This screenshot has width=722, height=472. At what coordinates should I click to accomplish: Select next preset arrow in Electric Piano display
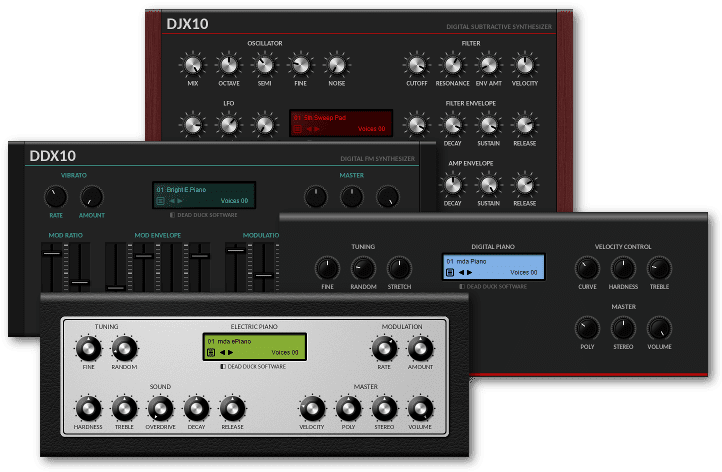pyautogui.click(x=230, y=353)
